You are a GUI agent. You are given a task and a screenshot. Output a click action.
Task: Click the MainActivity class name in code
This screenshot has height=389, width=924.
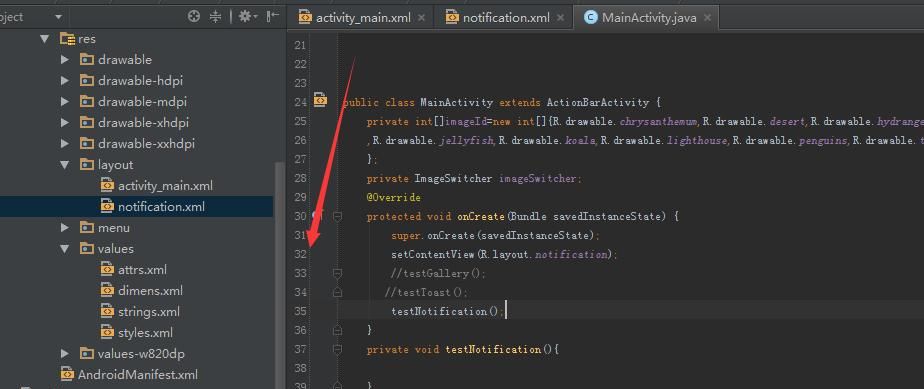point(457,103)
